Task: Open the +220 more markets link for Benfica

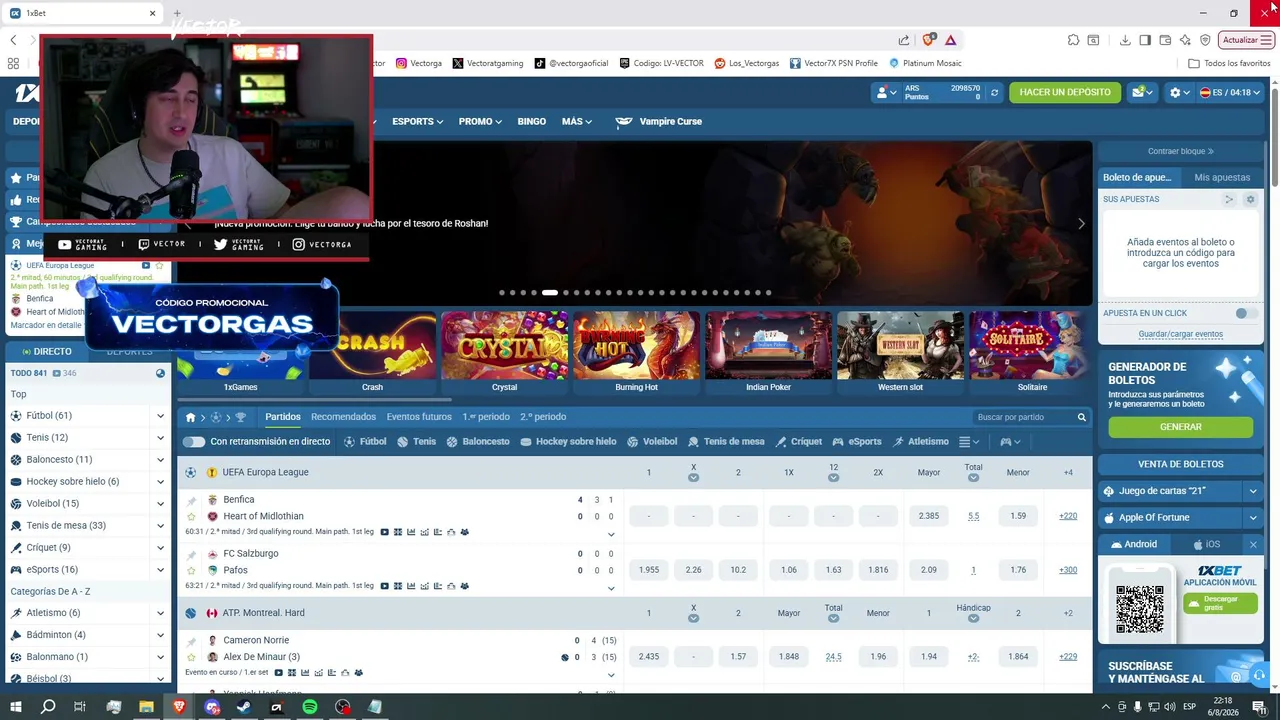Action: tap(1068, 517)
